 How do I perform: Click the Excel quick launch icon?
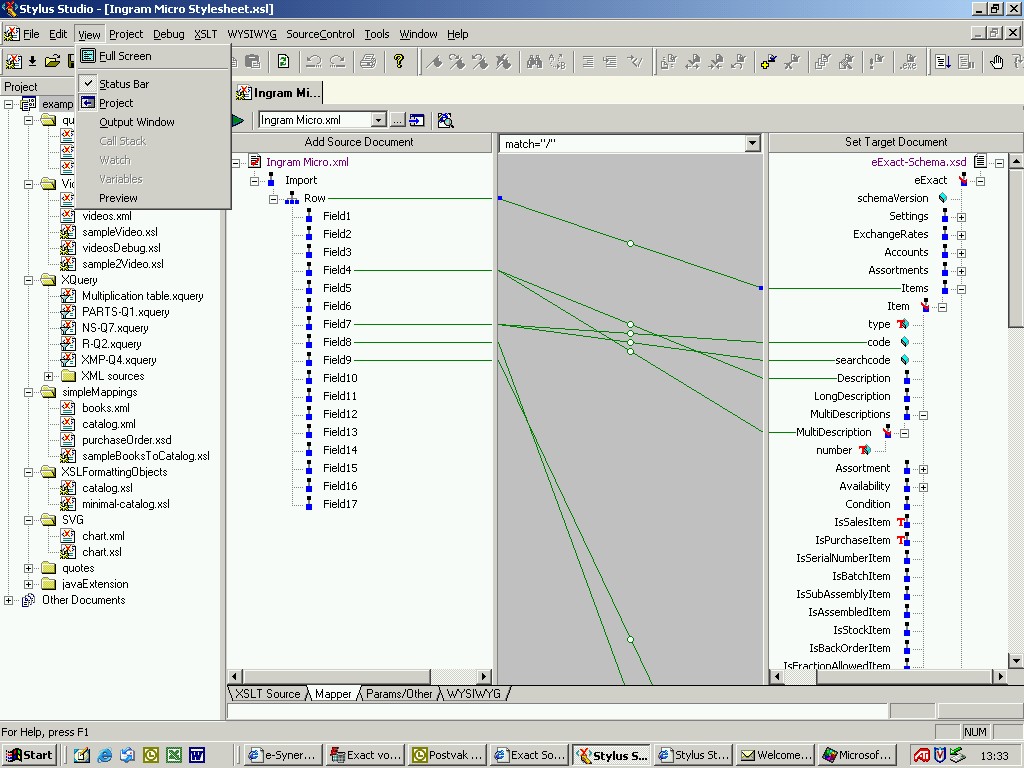174,756
